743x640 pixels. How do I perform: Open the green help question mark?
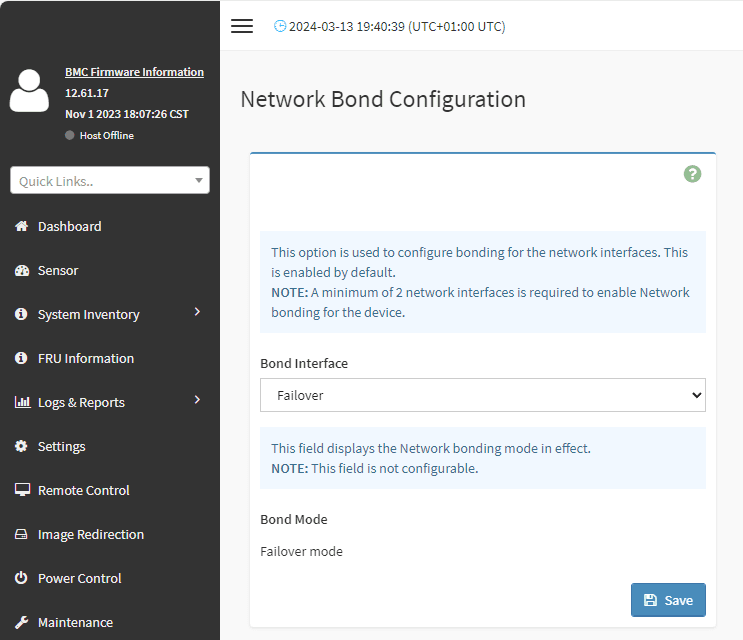click(692, 174)
